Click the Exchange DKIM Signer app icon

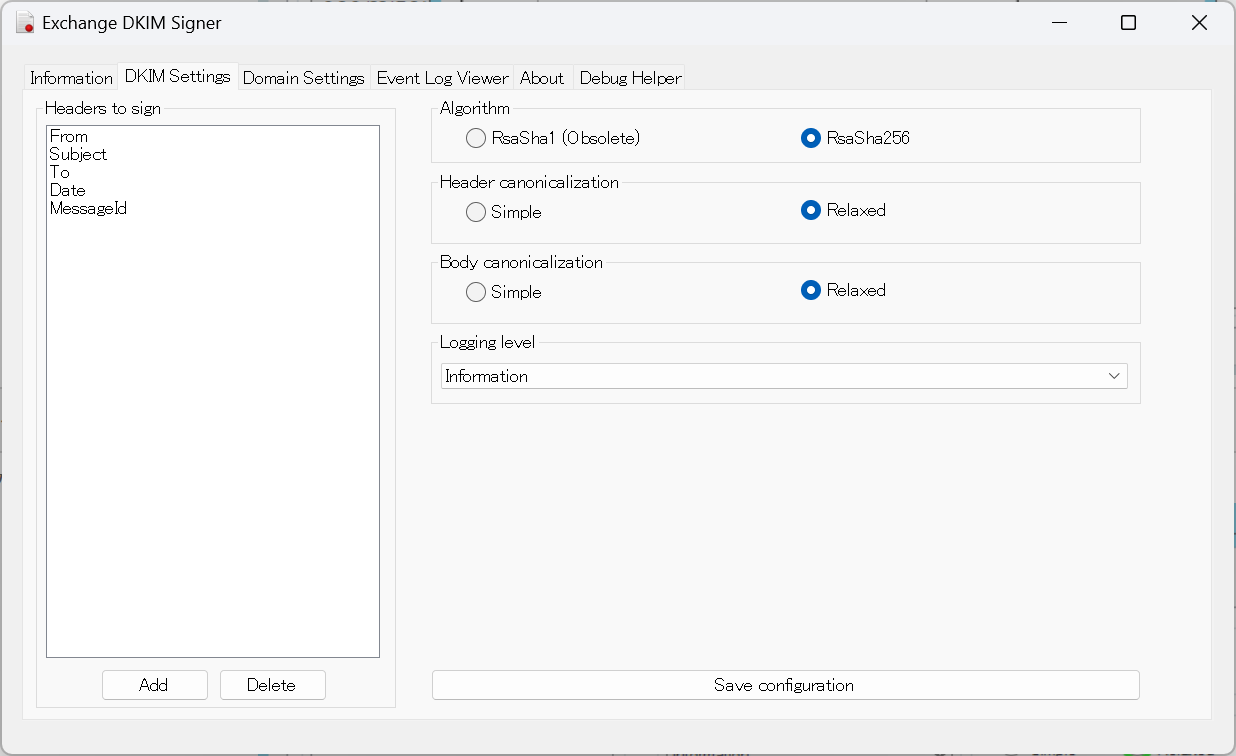pos(25,23)
